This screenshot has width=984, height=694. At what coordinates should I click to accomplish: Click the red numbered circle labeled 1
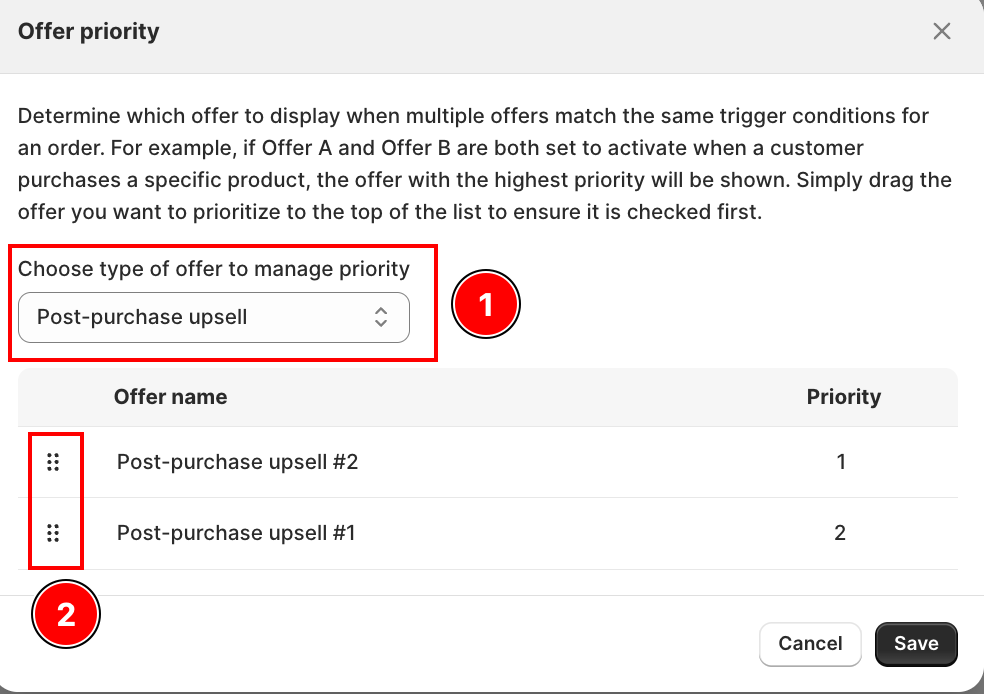click(x=486, y=304)
